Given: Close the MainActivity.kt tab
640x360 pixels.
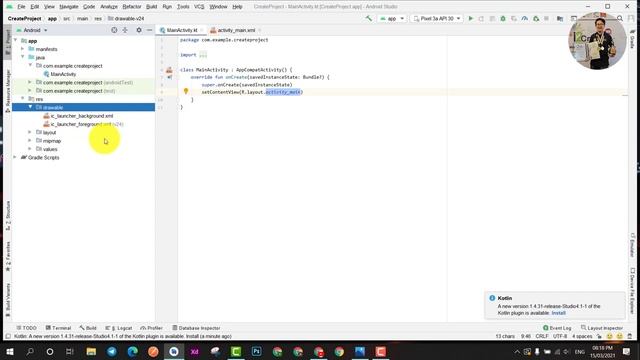Looking at the screenshot, I should (202, 30).
